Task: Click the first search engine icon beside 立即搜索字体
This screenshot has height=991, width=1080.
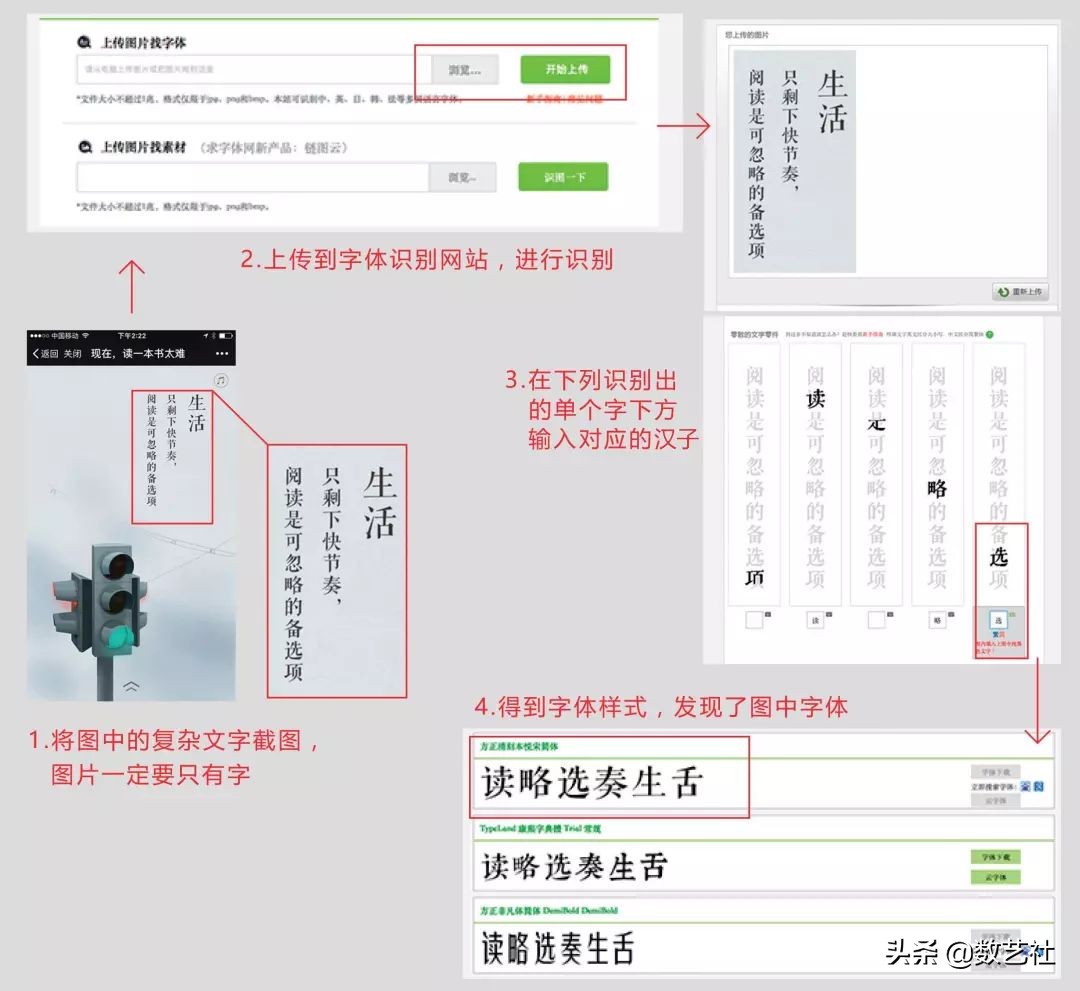Action: (1025, 787)
